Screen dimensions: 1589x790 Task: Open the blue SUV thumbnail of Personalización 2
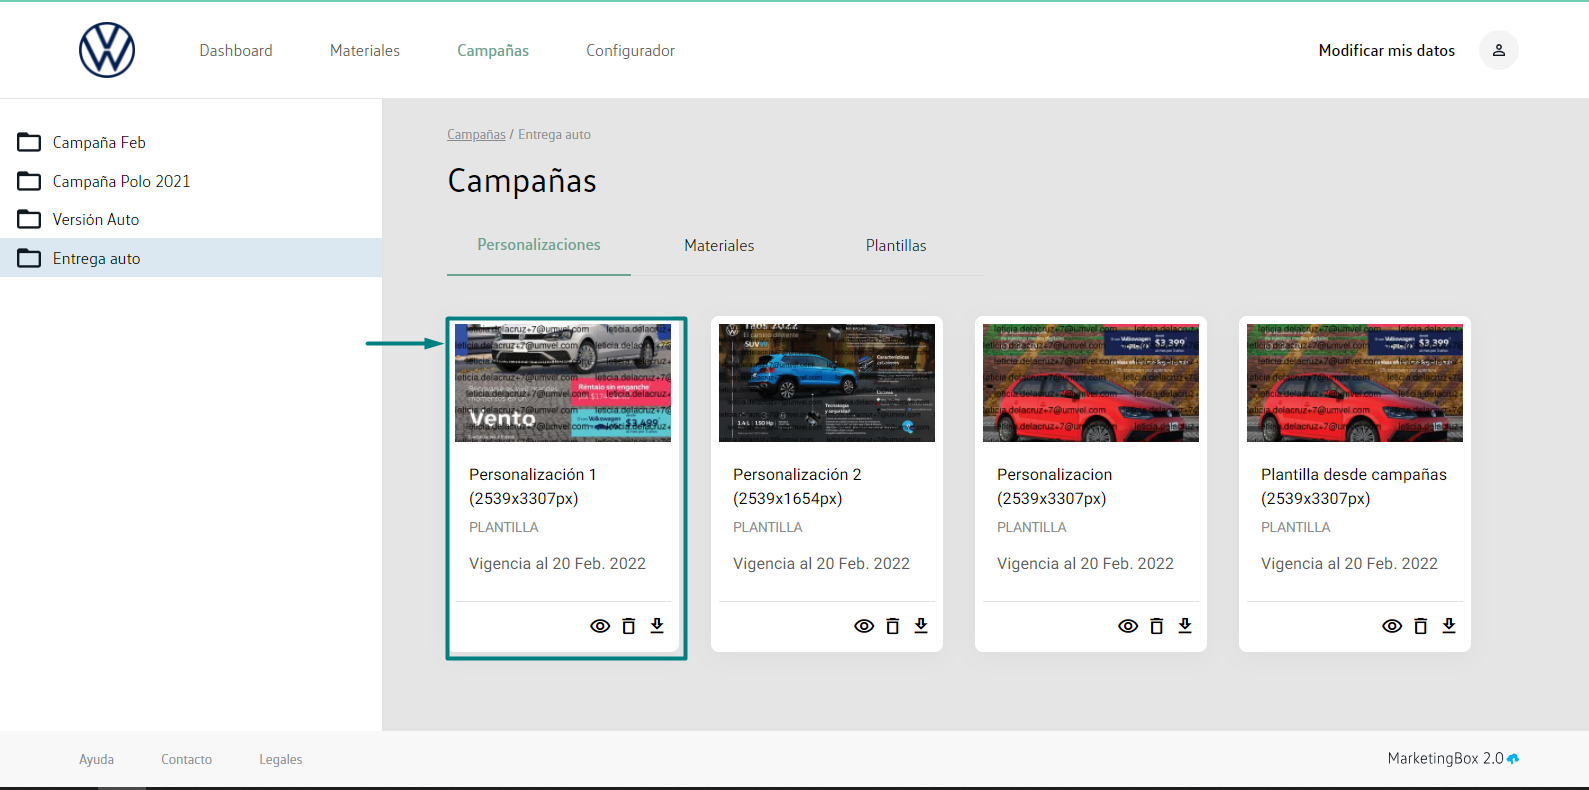[x=827, y=383]
